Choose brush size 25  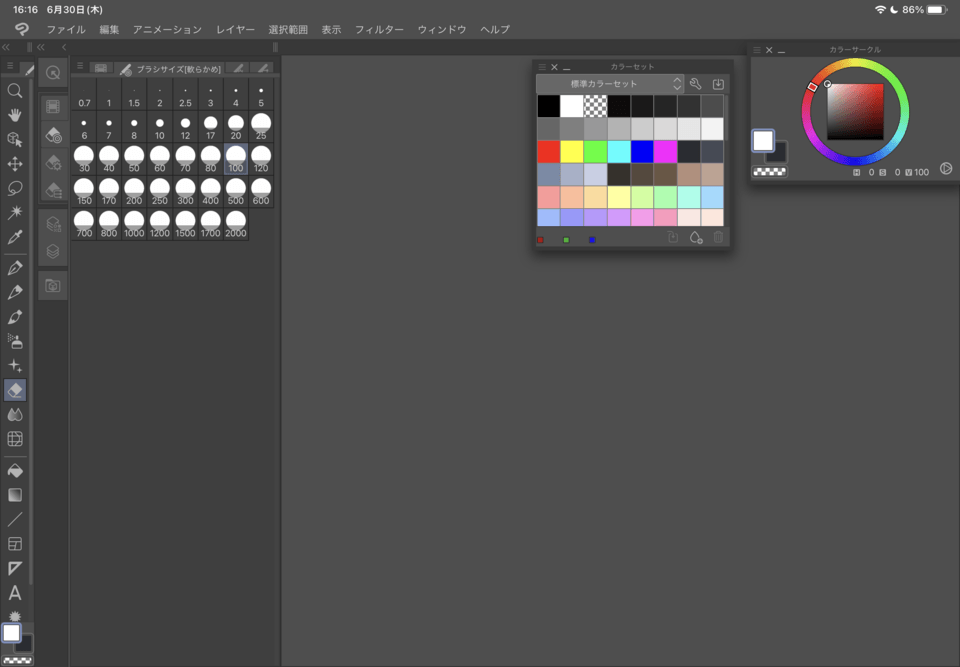coord(261,127)
